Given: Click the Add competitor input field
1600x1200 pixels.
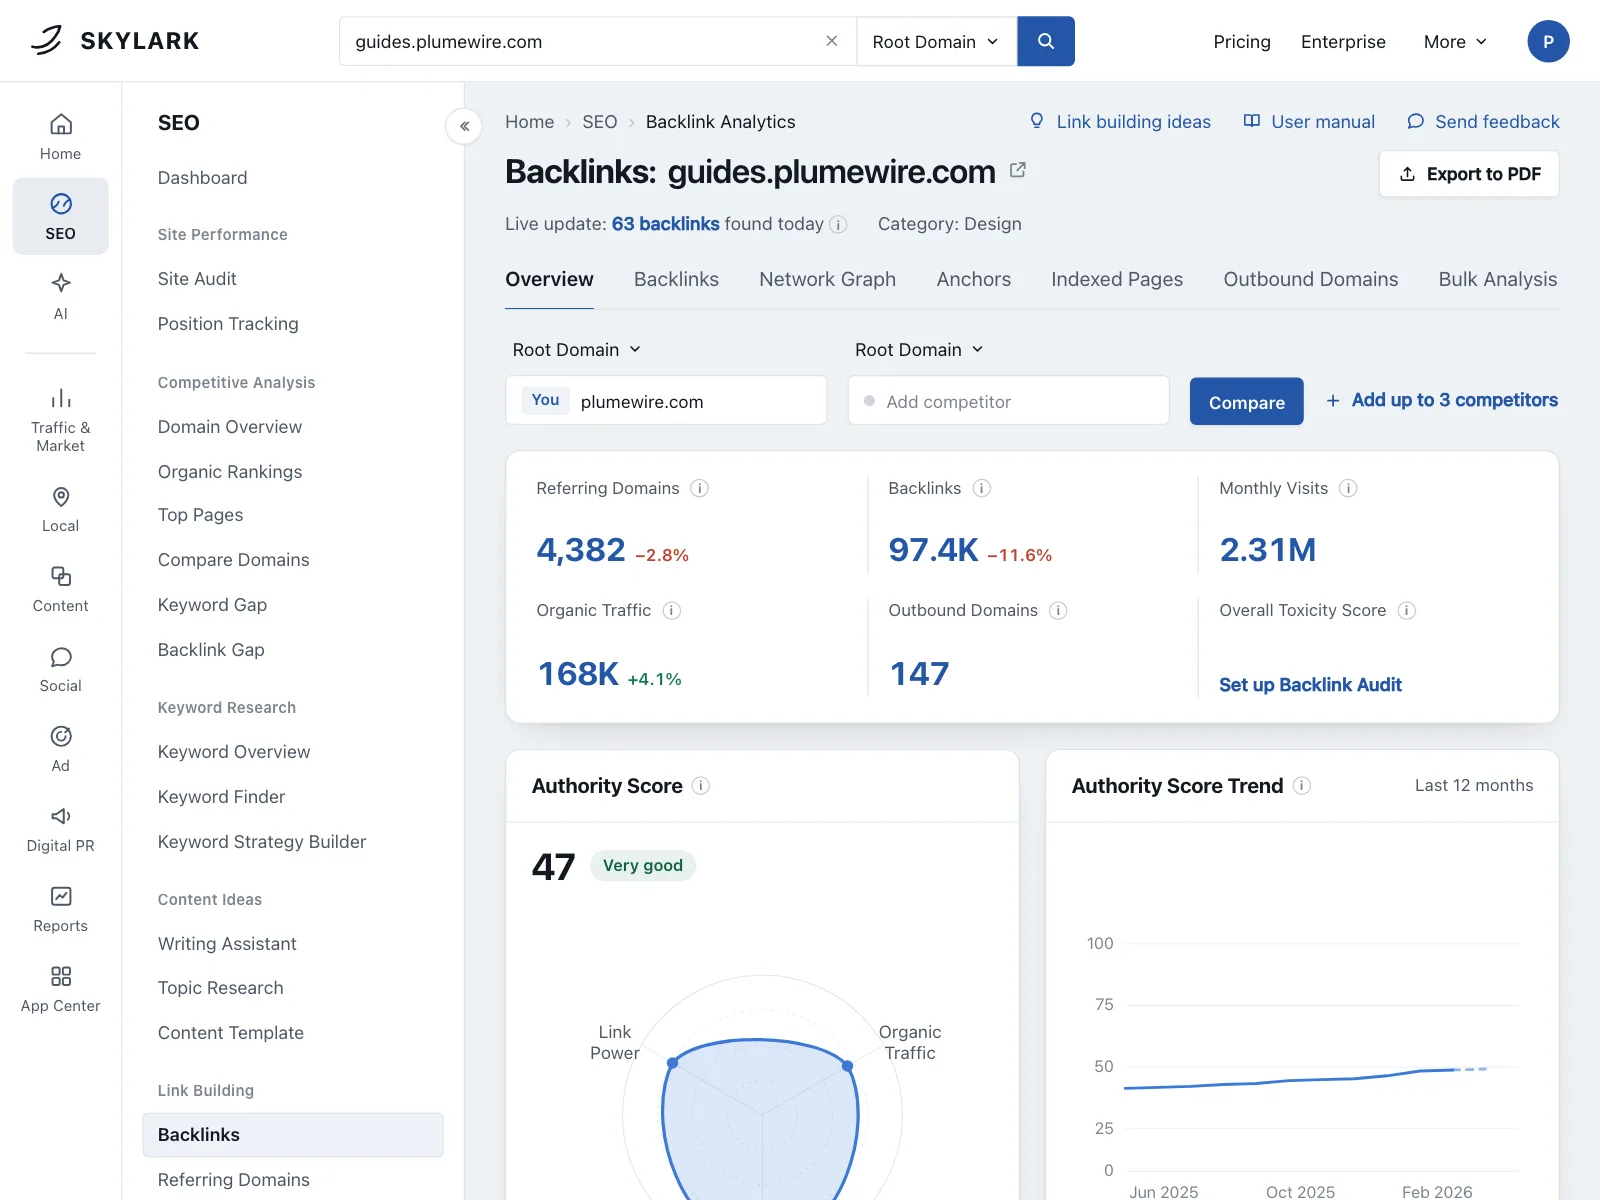Looking at the screenshot, I should (x=1008, y=401).
